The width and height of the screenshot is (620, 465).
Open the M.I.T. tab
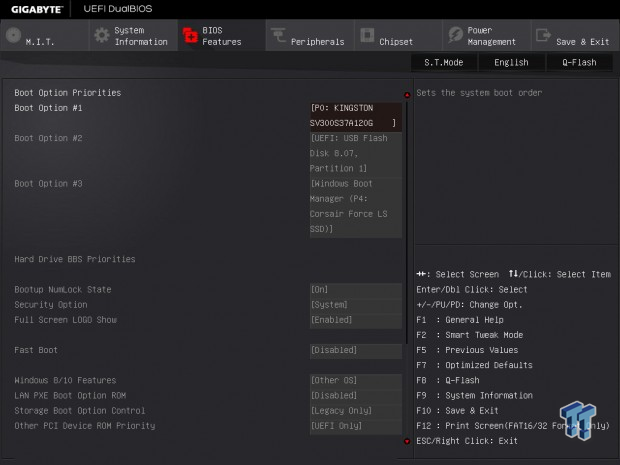[x=44, y=35]
